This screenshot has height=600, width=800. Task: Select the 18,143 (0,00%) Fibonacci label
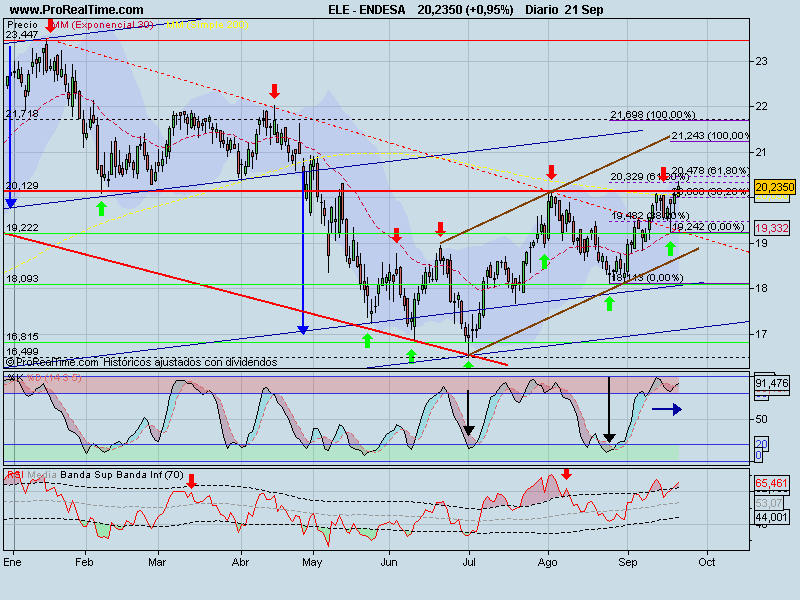pyautogui.click(x=647, y=278)
